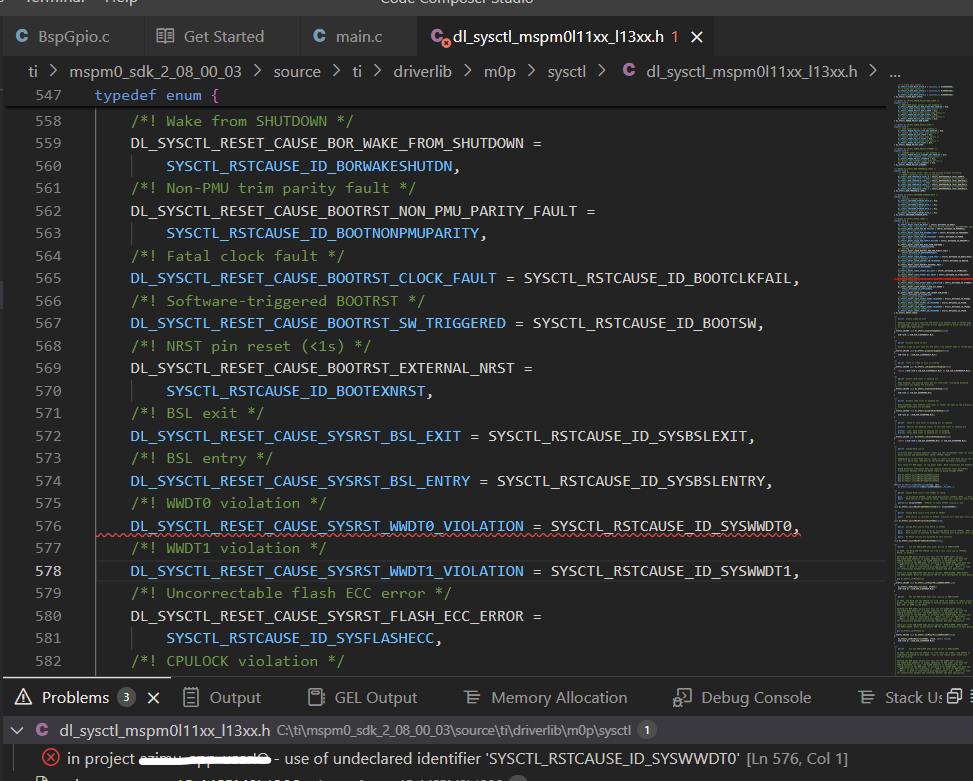Screen dimensions: 973x781
Task: Click the code minimap overview
Action: 933,378
